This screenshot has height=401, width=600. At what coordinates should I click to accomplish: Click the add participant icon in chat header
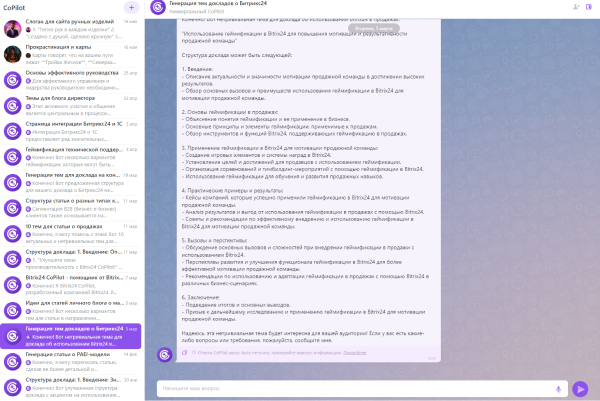[576, 7]
